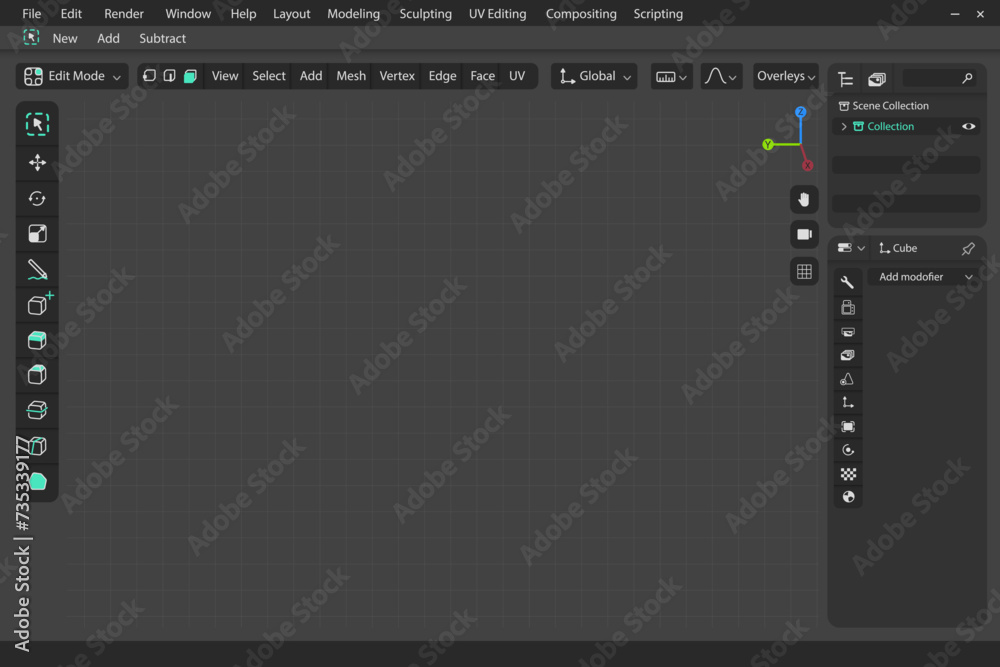The width and height of the screenshot is (1000, 667).
Task: Select the Poly Build tool
Action: (38, 481)
